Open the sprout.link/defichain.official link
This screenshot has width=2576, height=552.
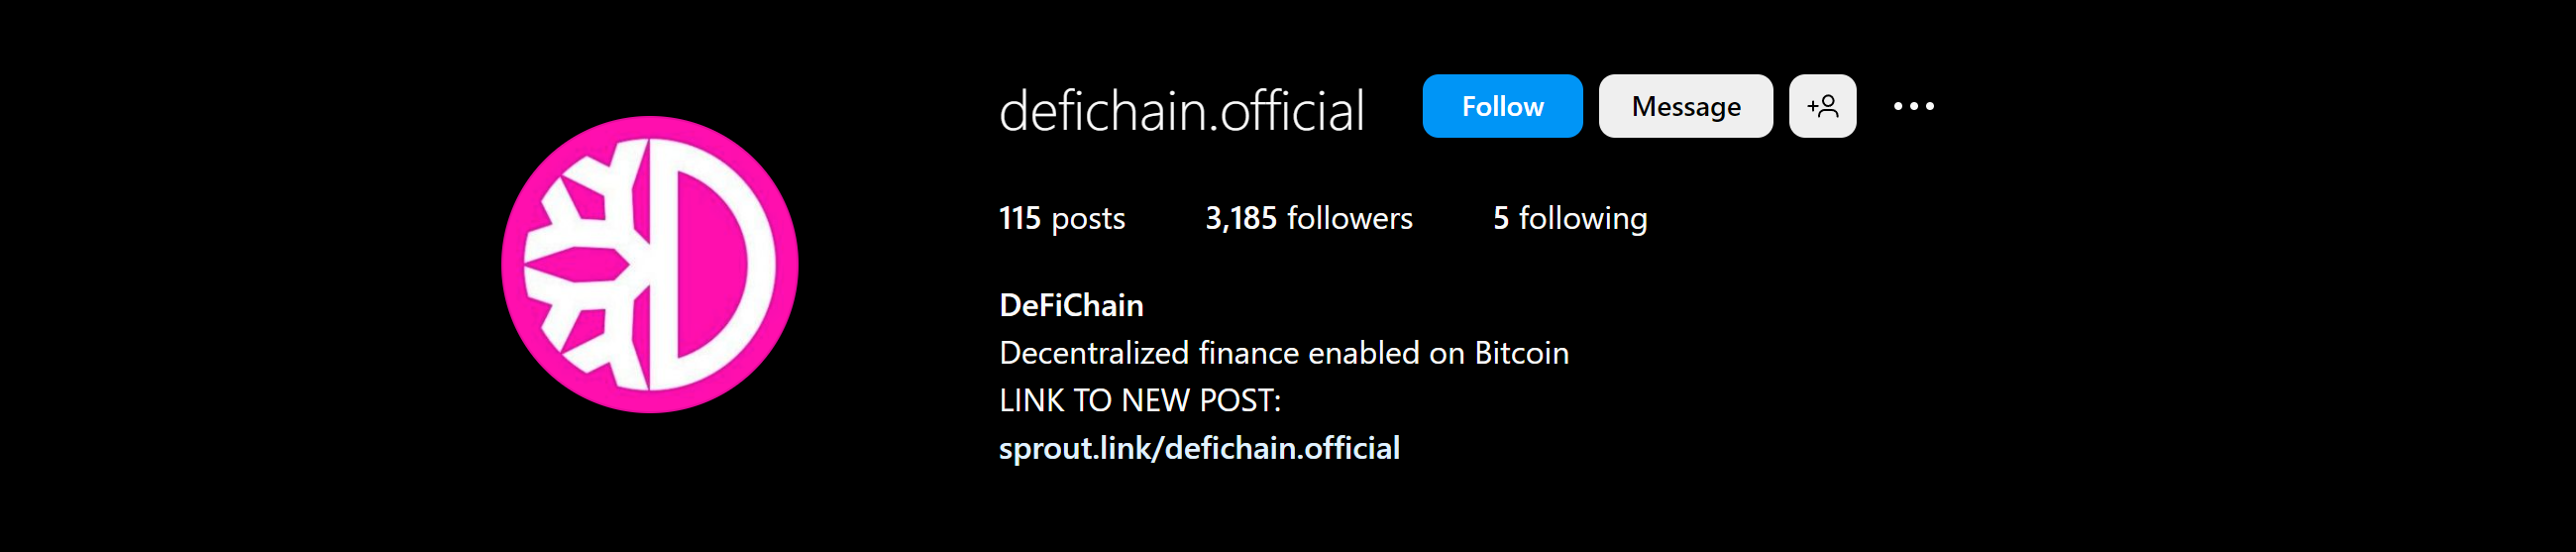click(x=1199, y=448)
